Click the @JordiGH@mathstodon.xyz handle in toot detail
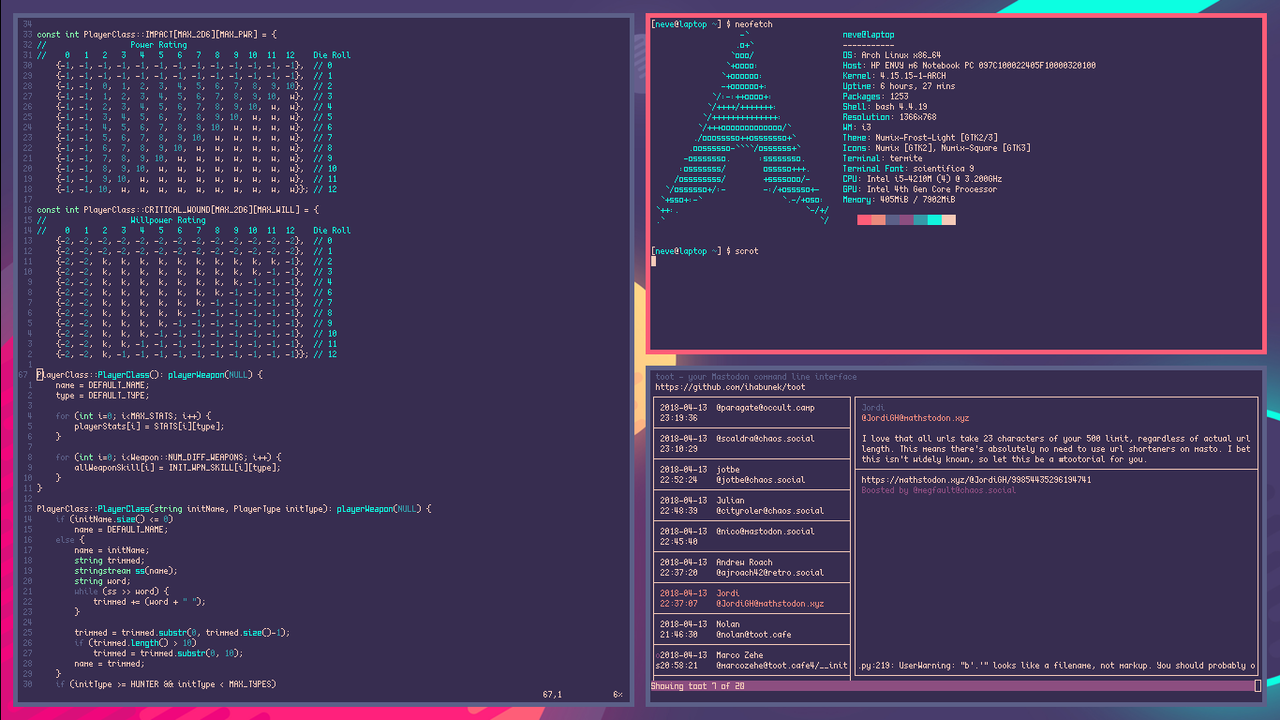 pyautogui.click(x=915, y=418)
